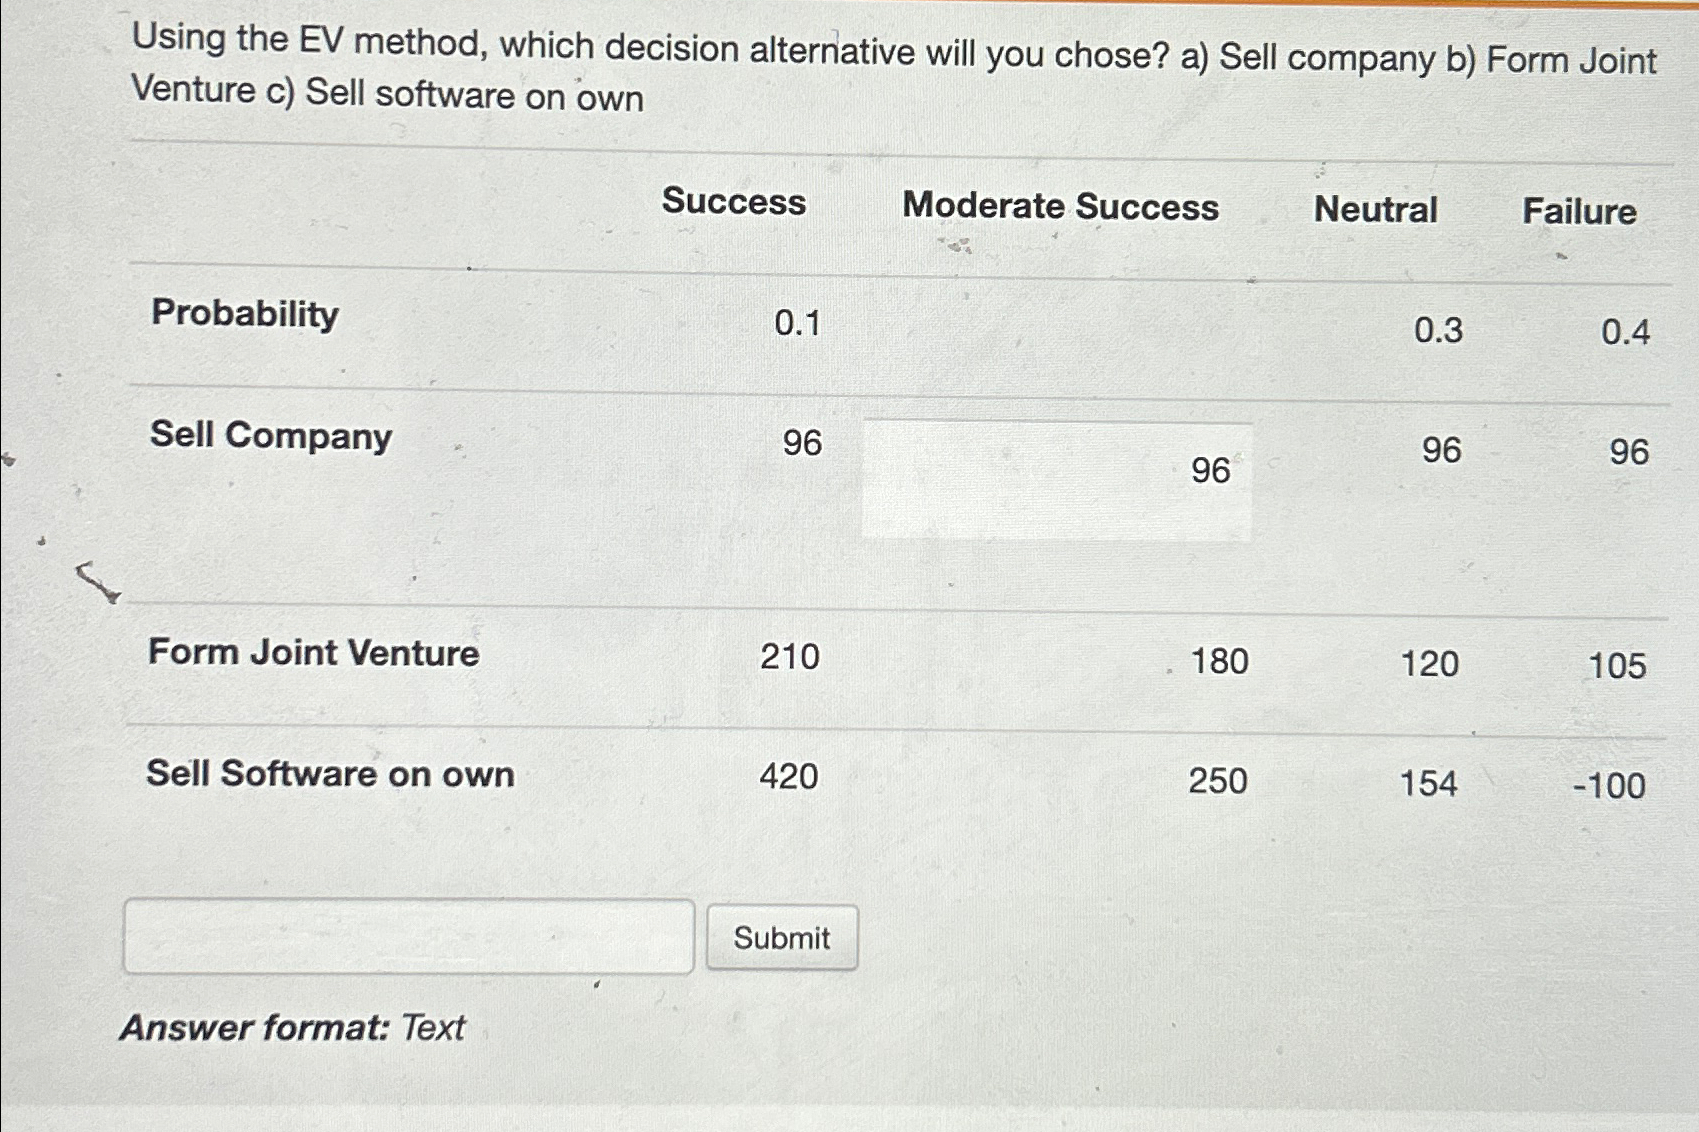
Task: Click the Success column header
Action: point(735,203)
